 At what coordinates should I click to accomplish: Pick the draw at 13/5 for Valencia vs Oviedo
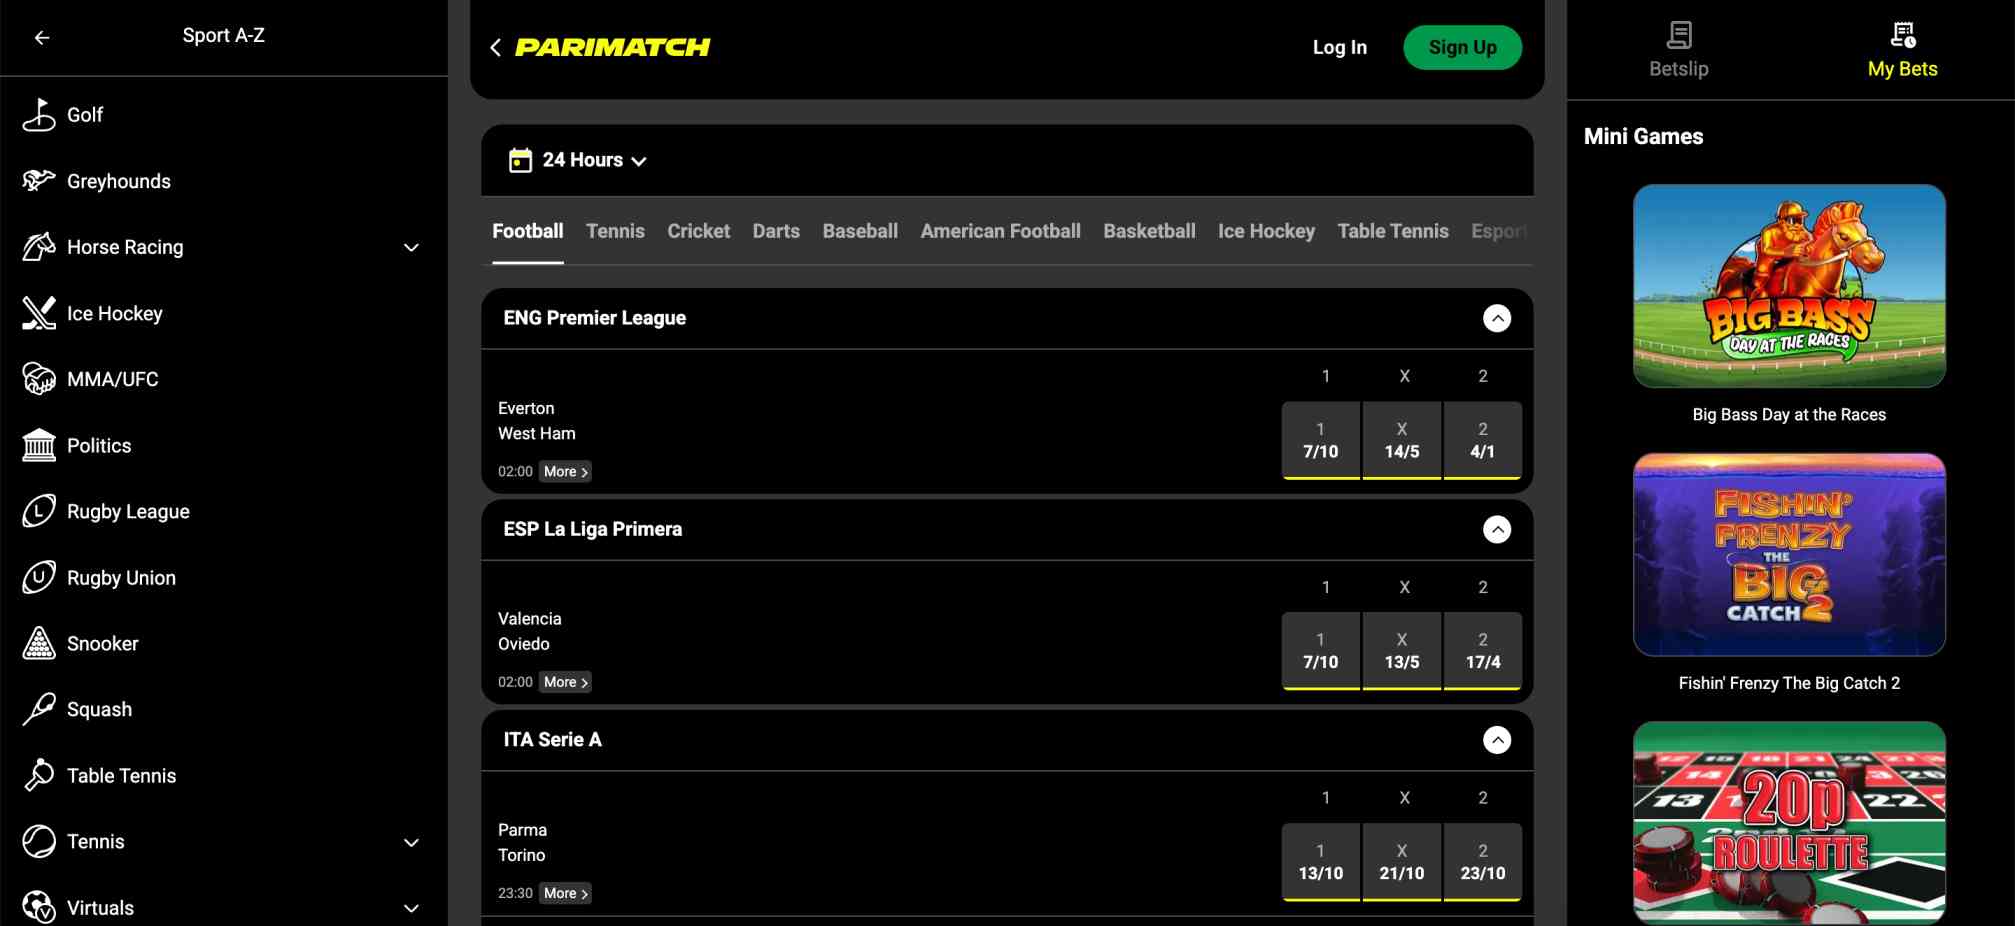[1402, 650]
